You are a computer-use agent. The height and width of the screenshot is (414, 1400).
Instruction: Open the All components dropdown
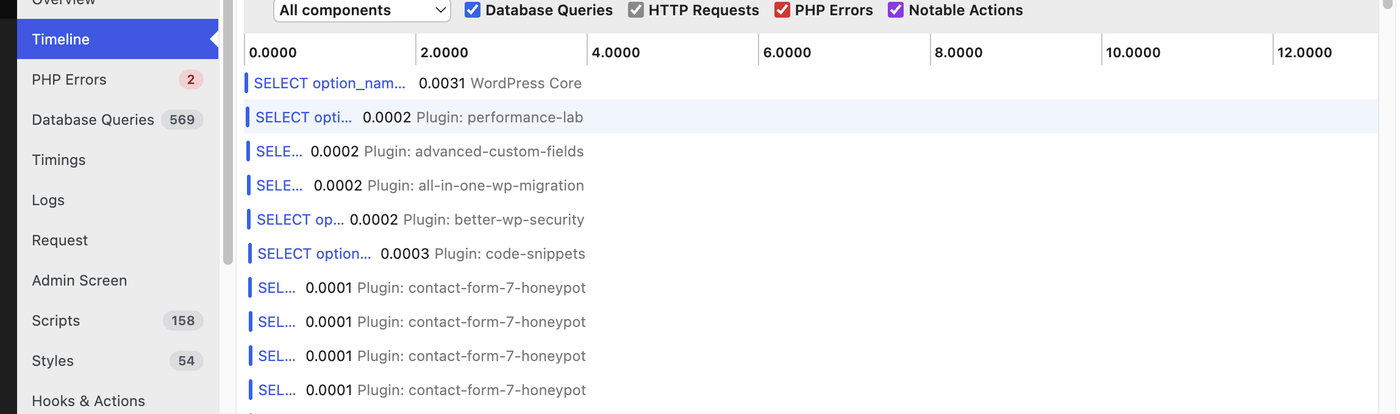[362, 10]
